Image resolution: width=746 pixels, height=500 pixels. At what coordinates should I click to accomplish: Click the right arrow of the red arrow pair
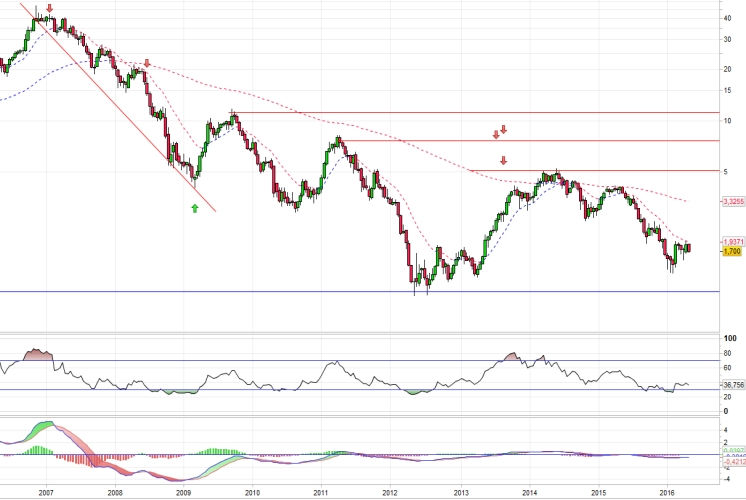[x=504, y=129]
